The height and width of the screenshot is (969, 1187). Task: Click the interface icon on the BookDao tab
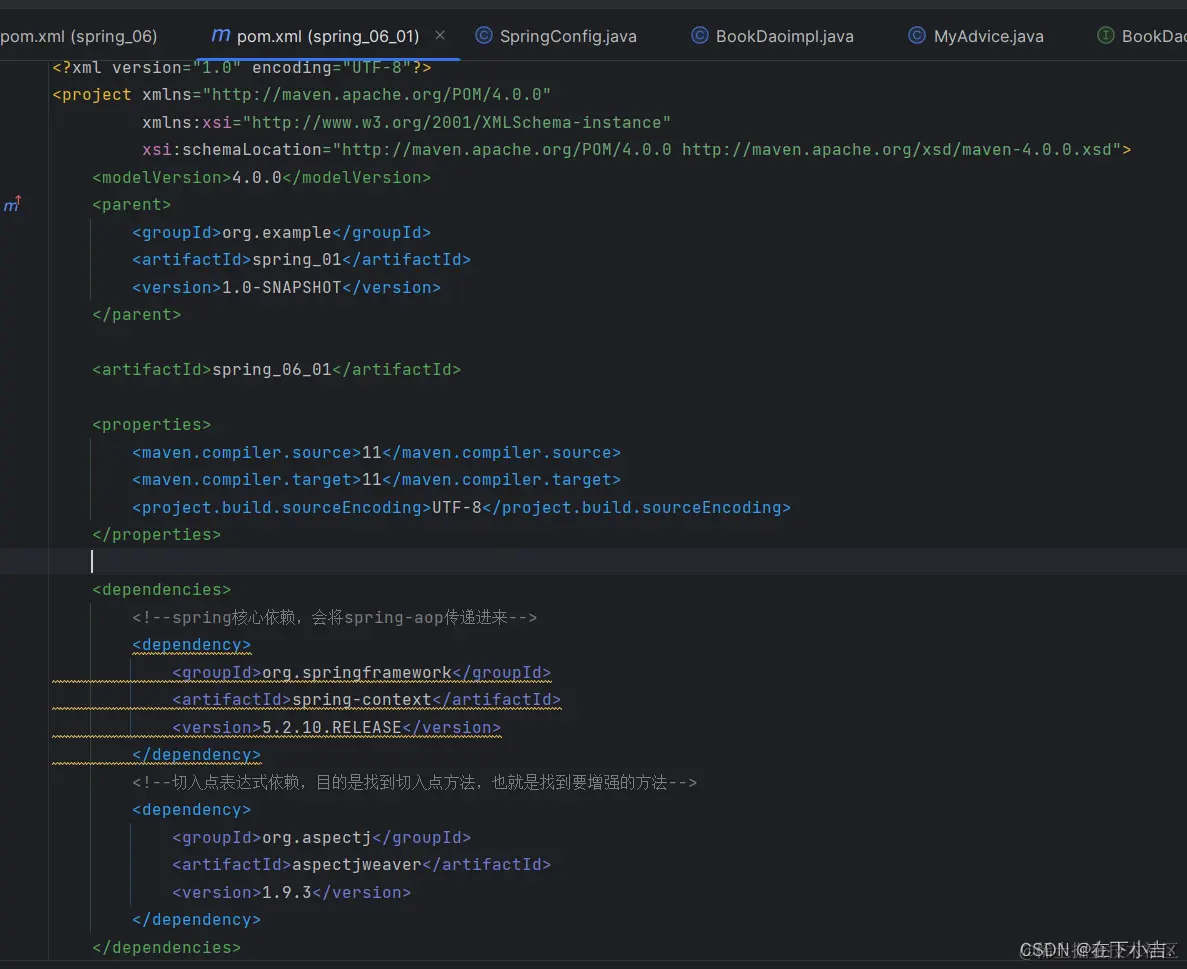[1105, 36]
